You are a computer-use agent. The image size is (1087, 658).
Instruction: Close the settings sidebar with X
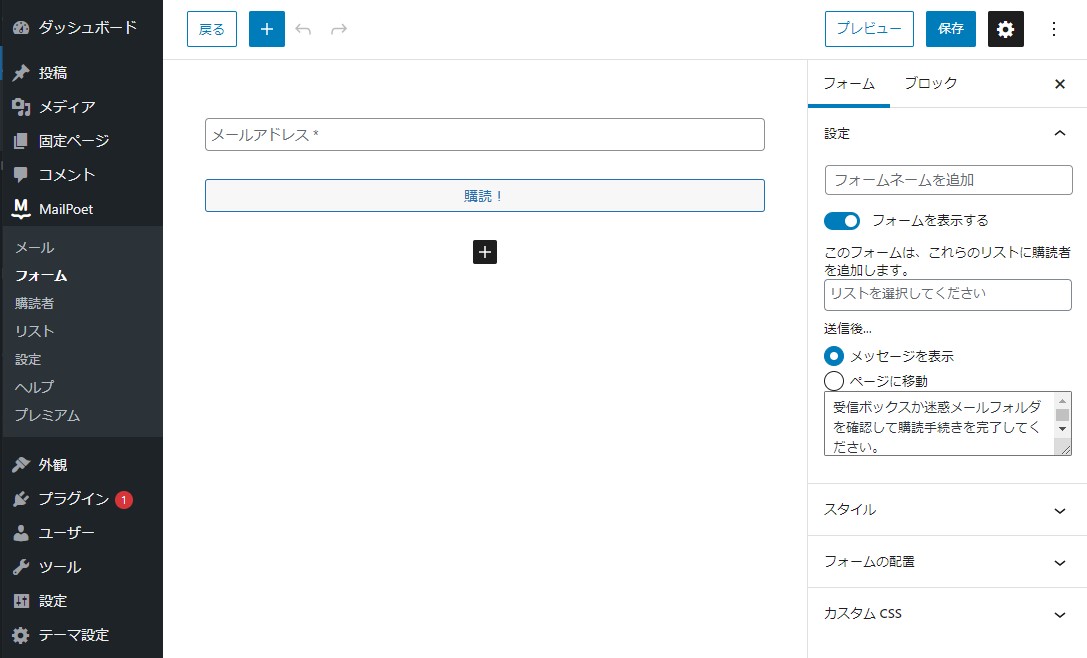(x=1060, y=84)
